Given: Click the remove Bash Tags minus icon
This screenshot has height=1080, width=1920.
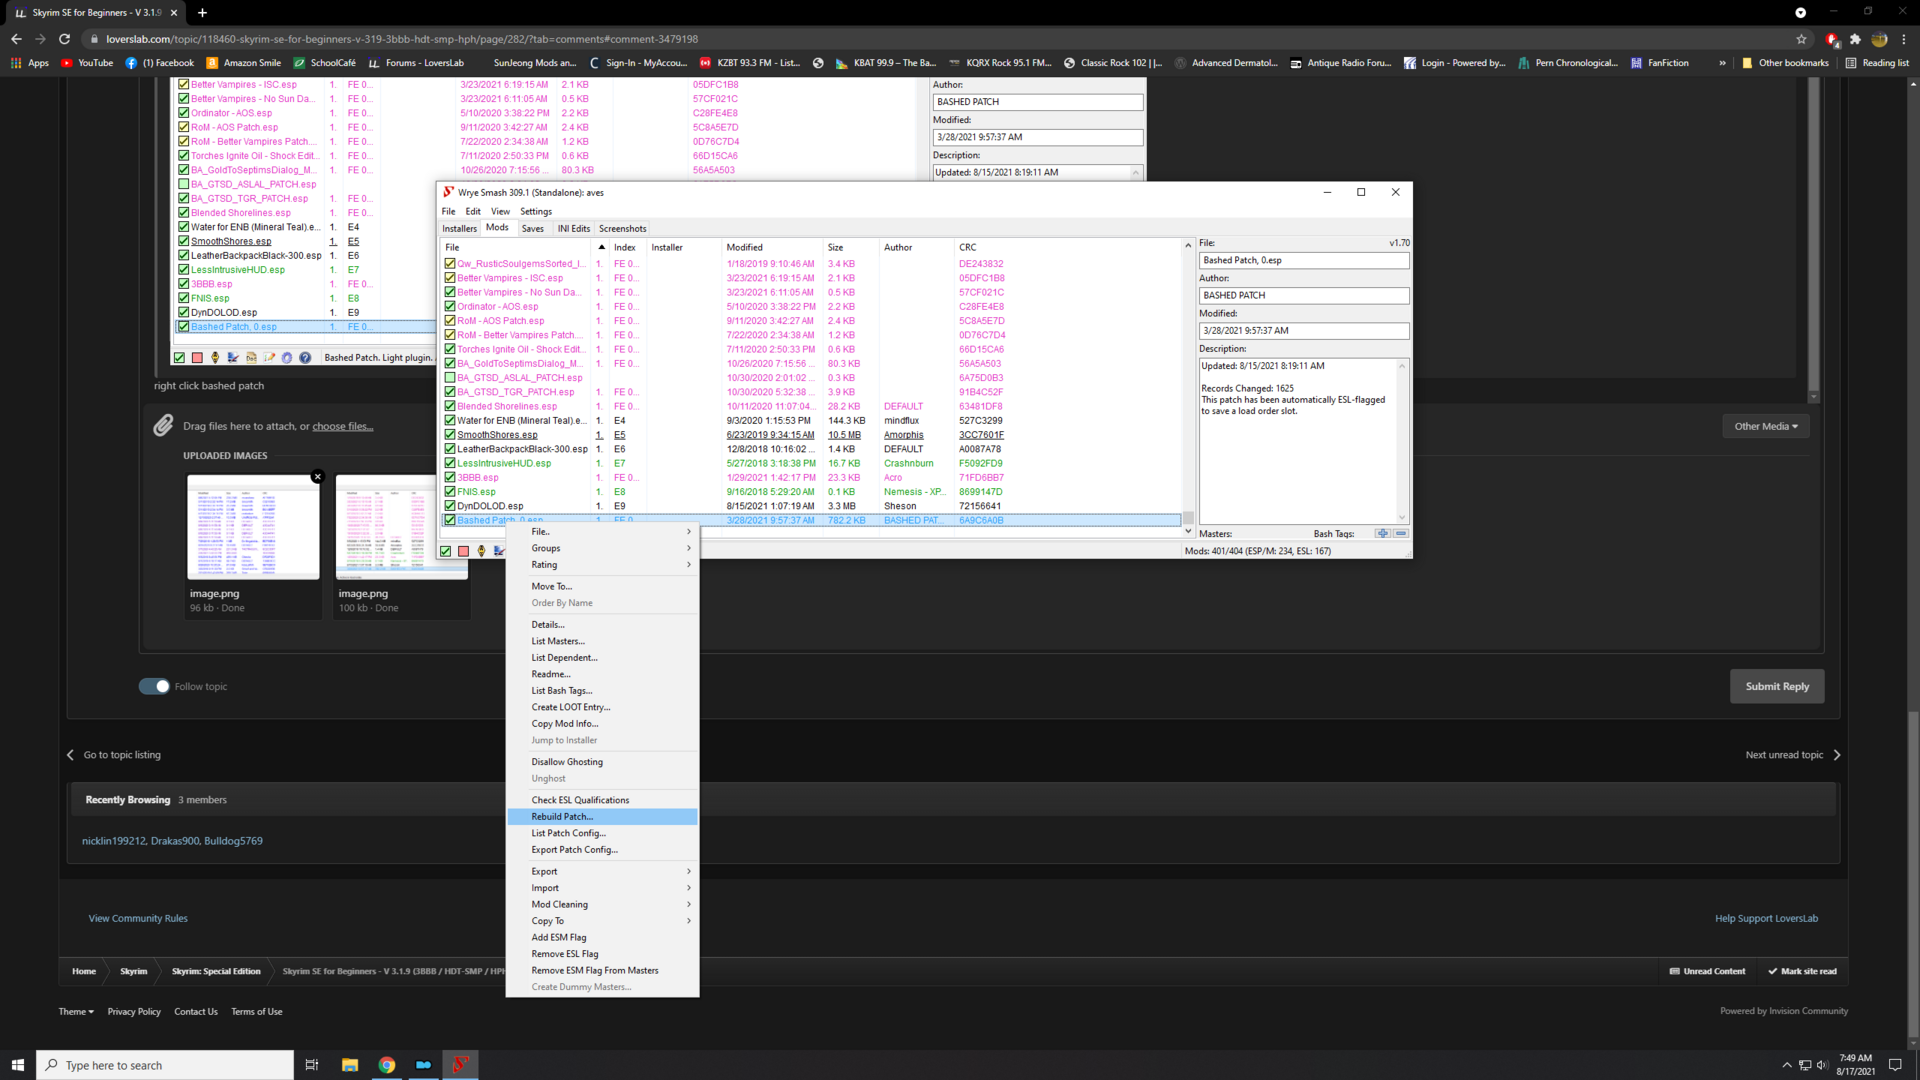Looking at the screenshot, I should click(x=1401, y=534).
